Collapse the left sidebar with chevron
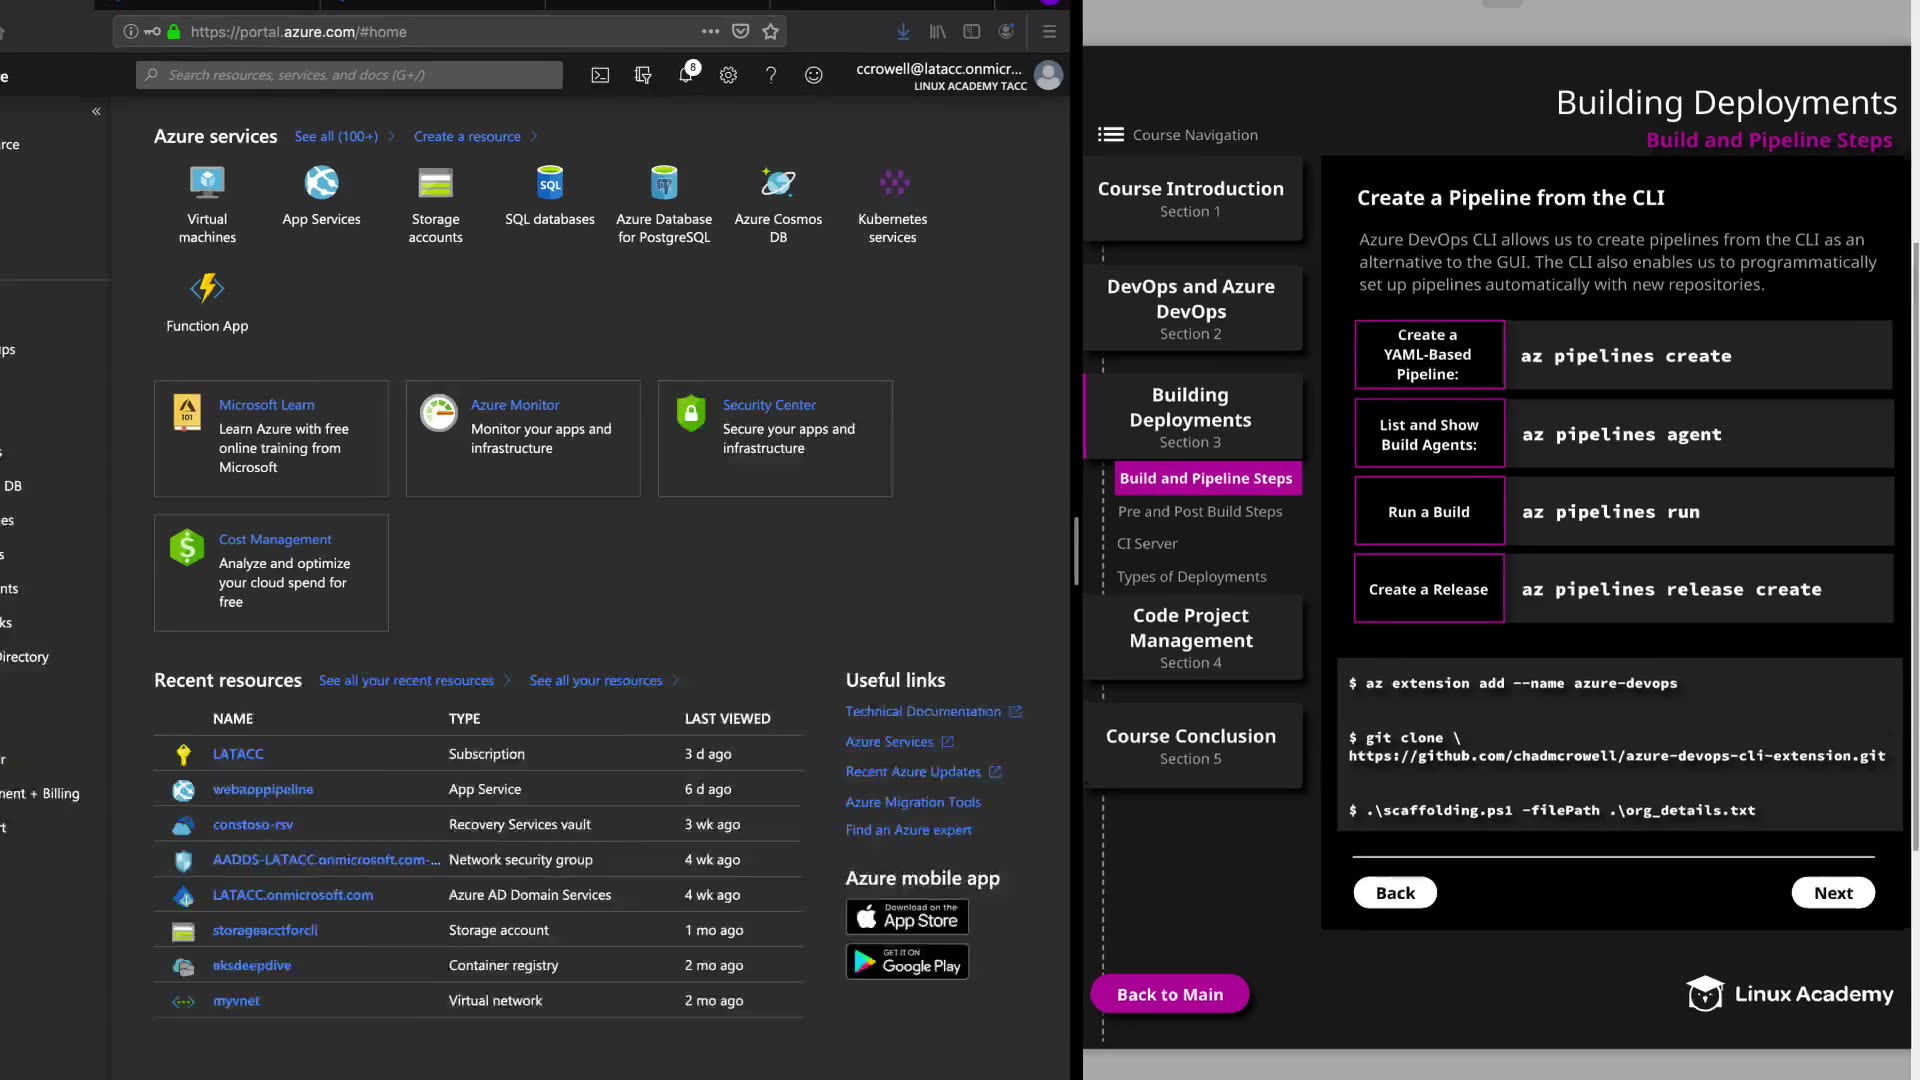The image size is (1920, 1080). pos(96,111)
